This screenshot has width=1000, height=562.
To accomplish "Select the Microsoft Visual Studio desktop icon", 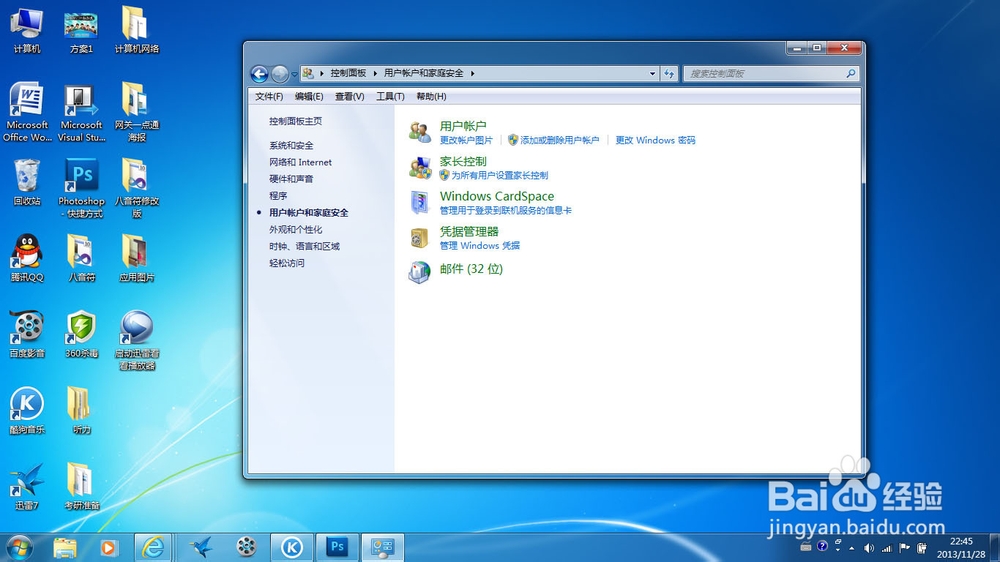I will (80, 100).
